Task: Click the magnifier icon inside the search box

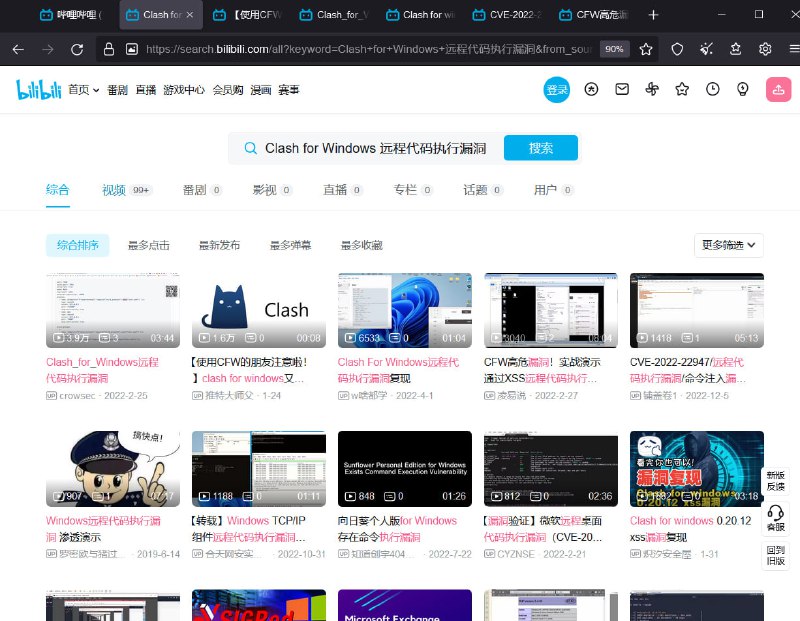Action: 250,147
